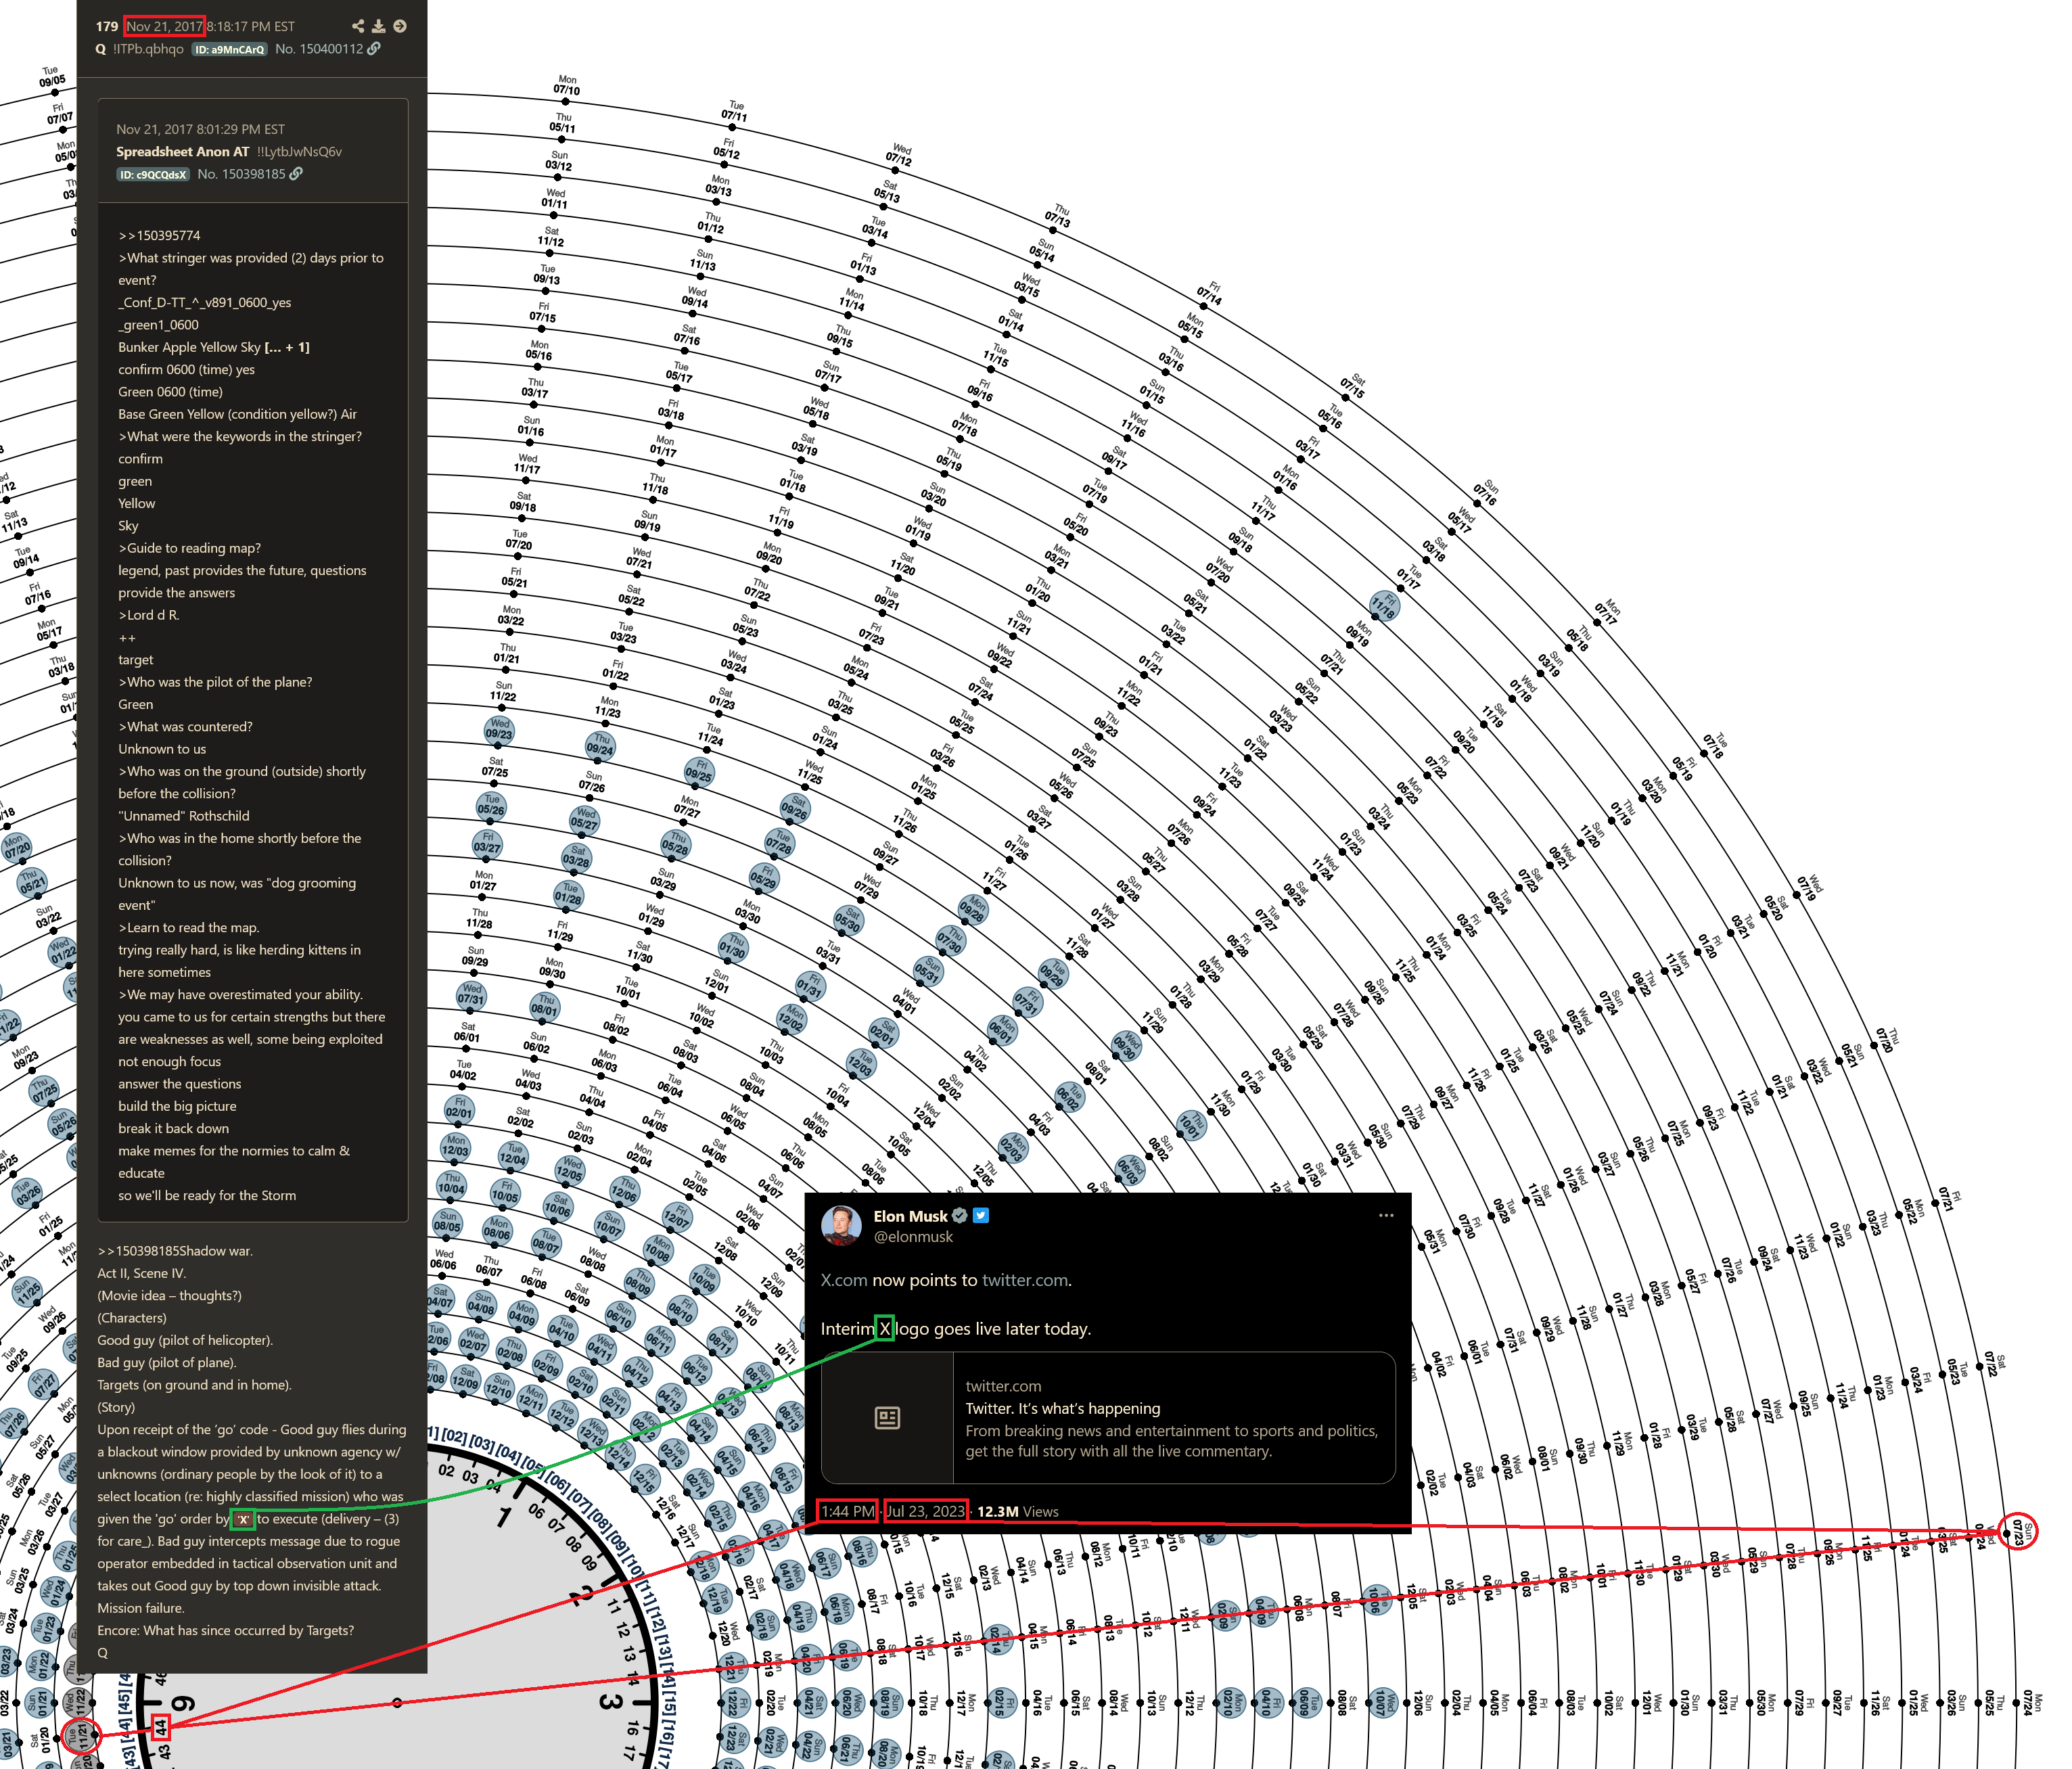Click the line '>Lord d R.'
Screen dimensions: 2072x1769
149,615
